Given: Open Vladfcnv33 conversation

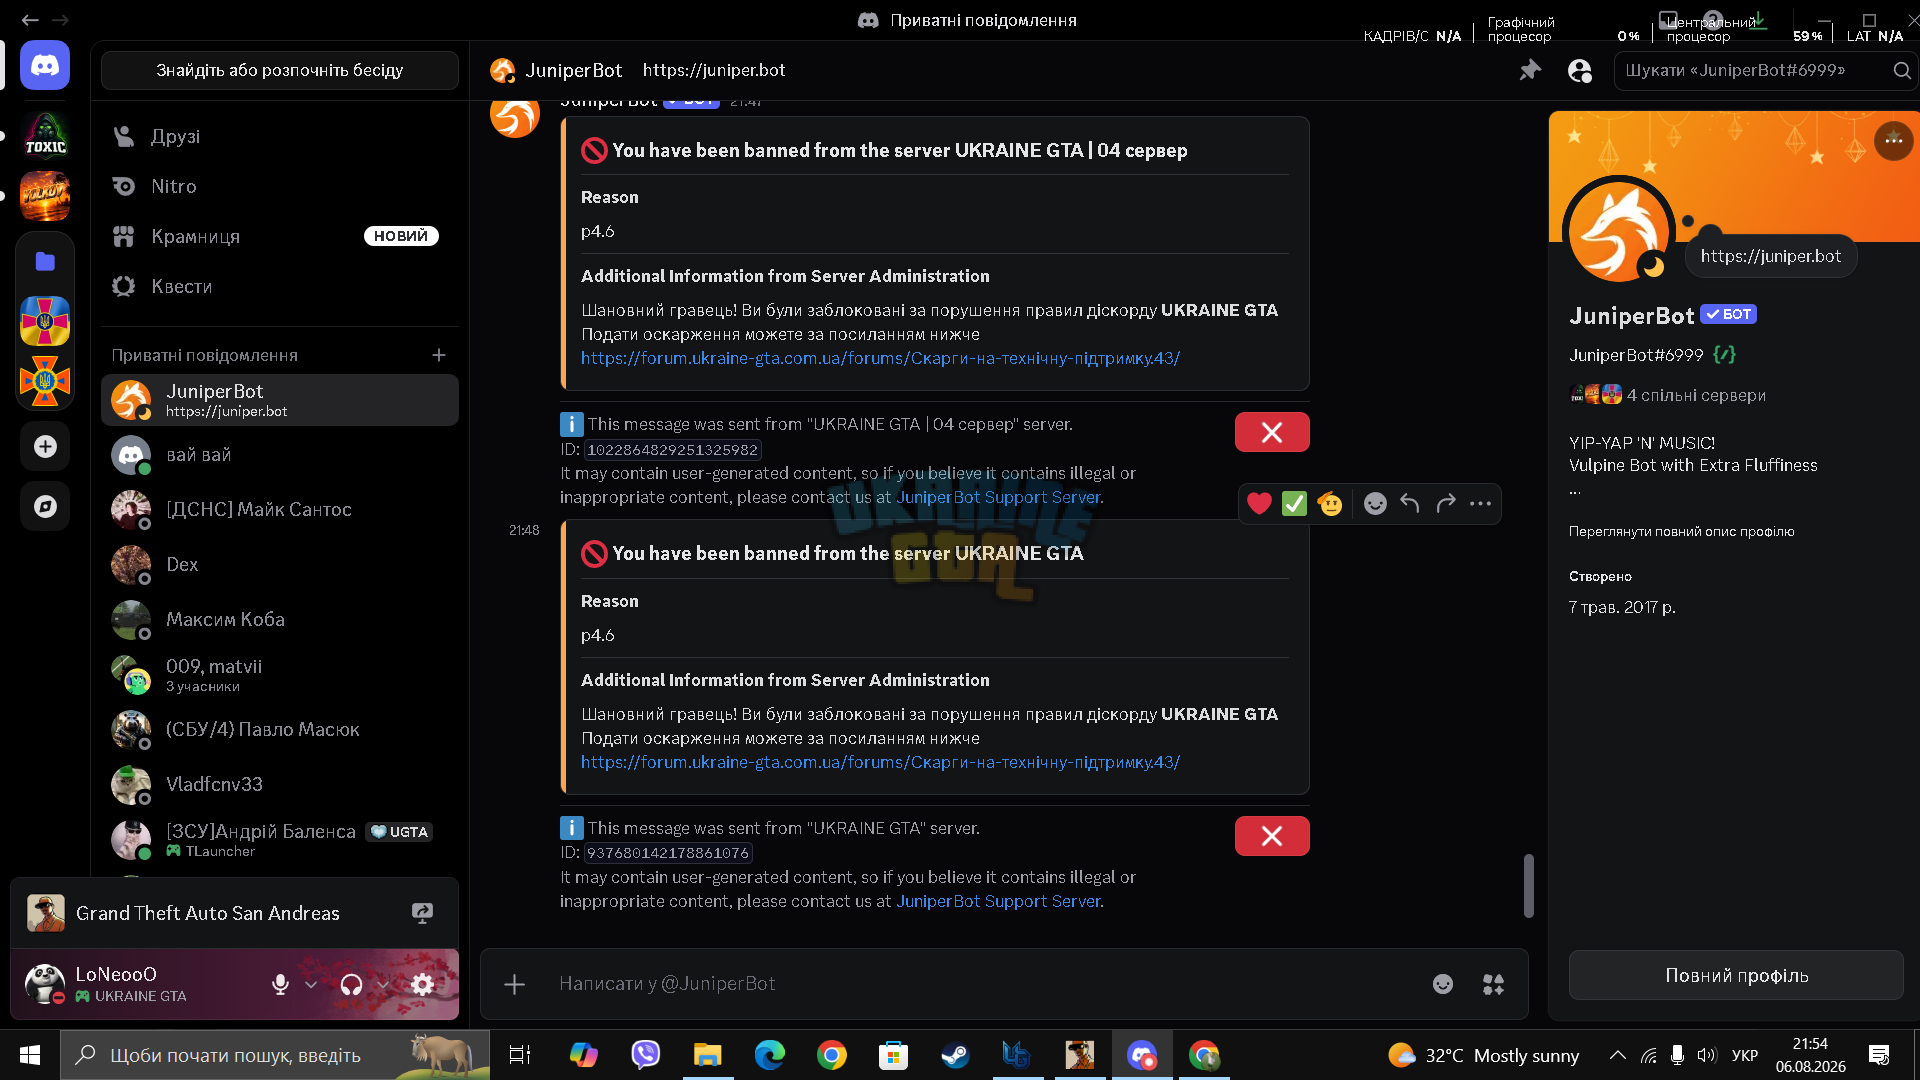Looking at the screenshot, I should click(280, 785).
